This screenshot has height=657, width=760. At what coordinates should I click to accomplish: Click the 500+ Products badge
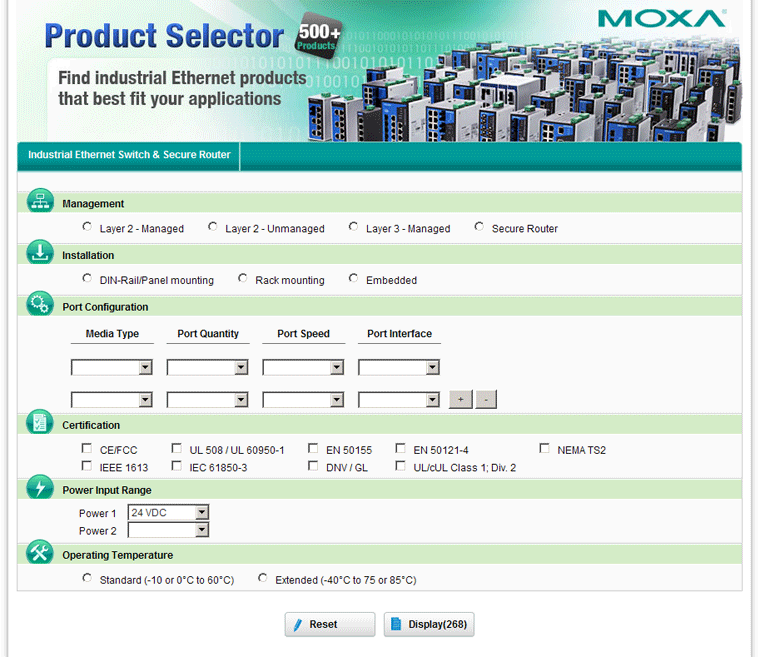(x=320, y=37)
